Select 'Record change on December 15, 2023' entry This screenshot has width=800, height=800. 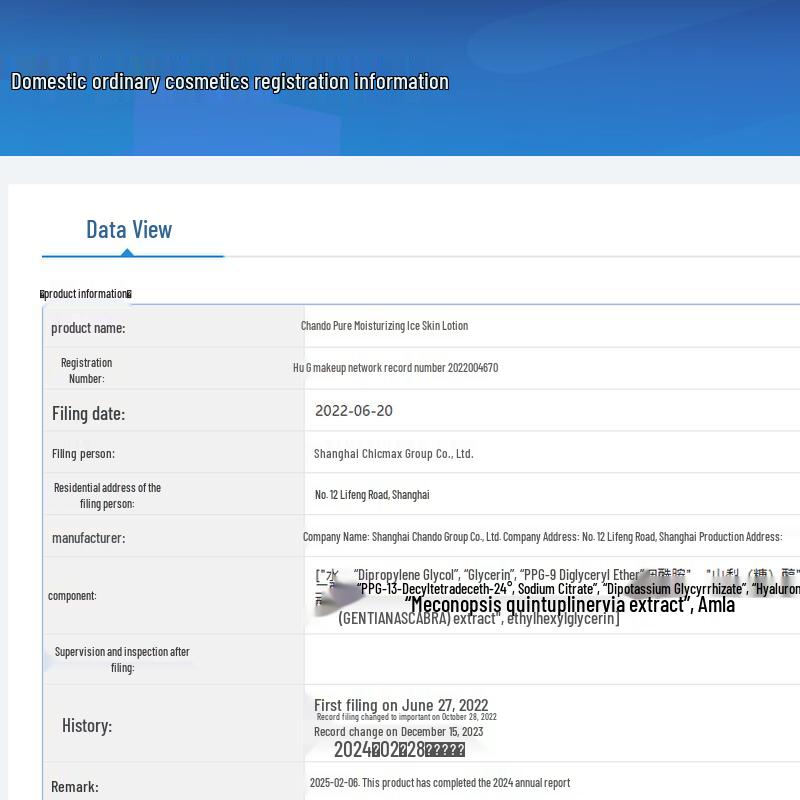(398, 732)
